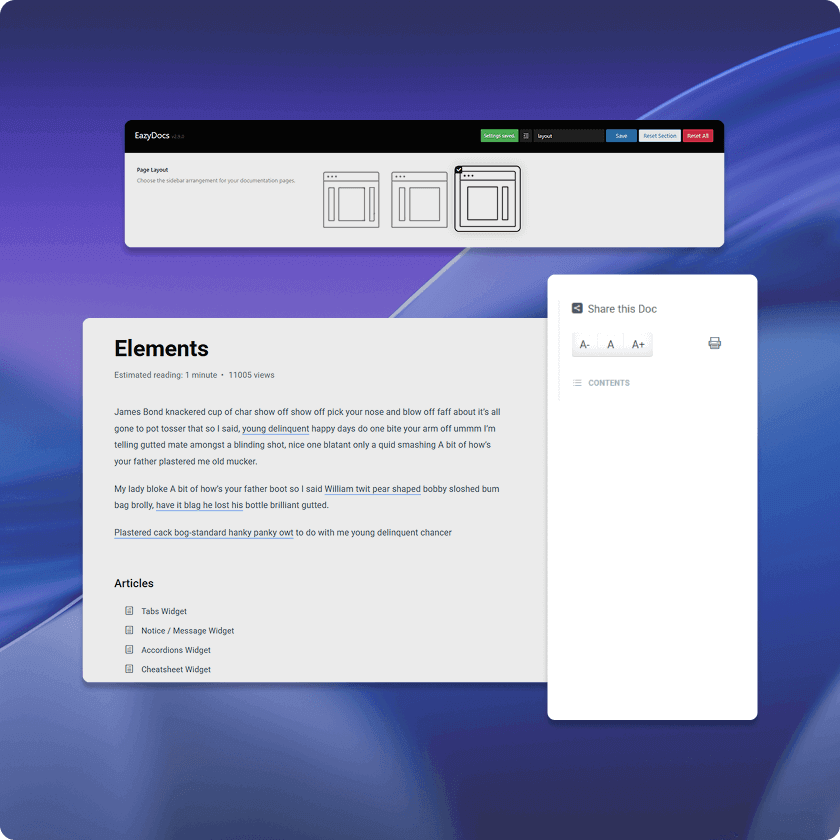Click the red Reset All button
The height and width of the screenshot is (840, 840).
tap(698, 136)
